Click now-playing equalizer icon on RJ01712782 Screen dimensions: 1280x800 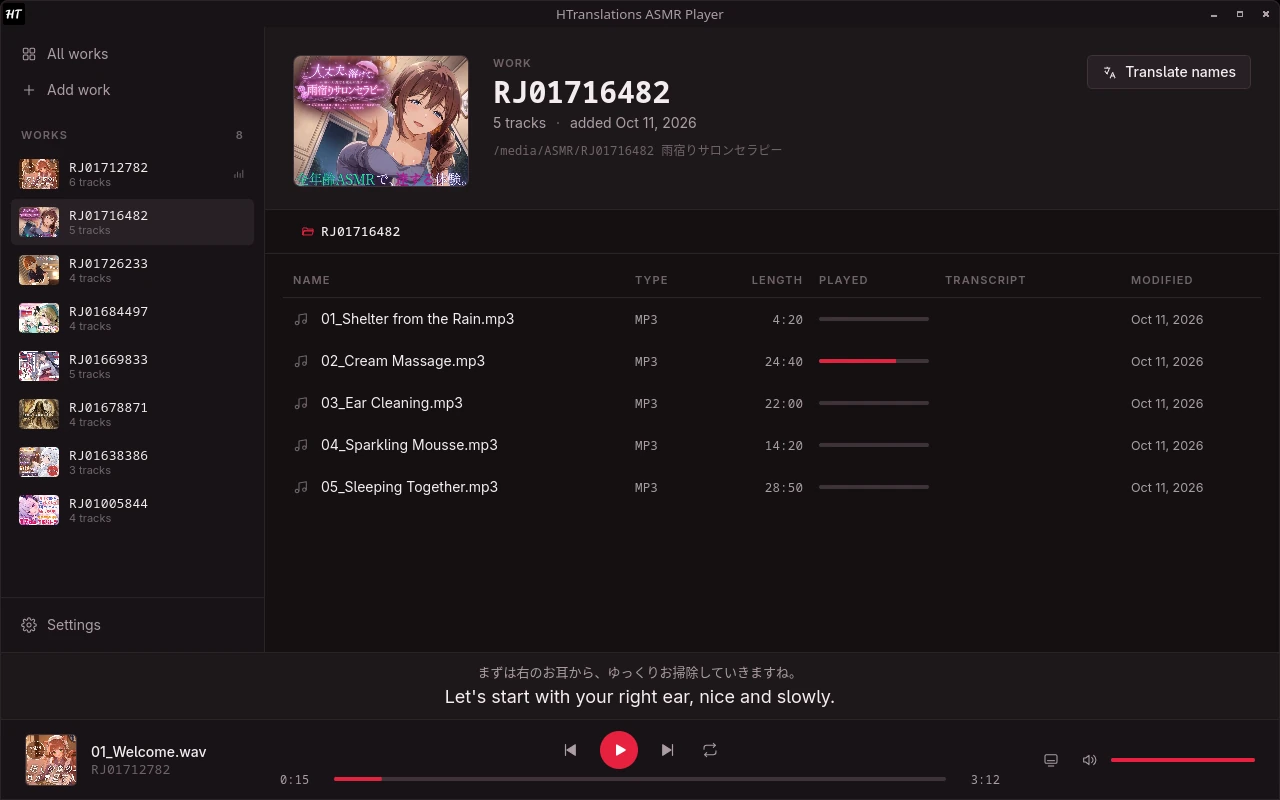click(239, 174)
